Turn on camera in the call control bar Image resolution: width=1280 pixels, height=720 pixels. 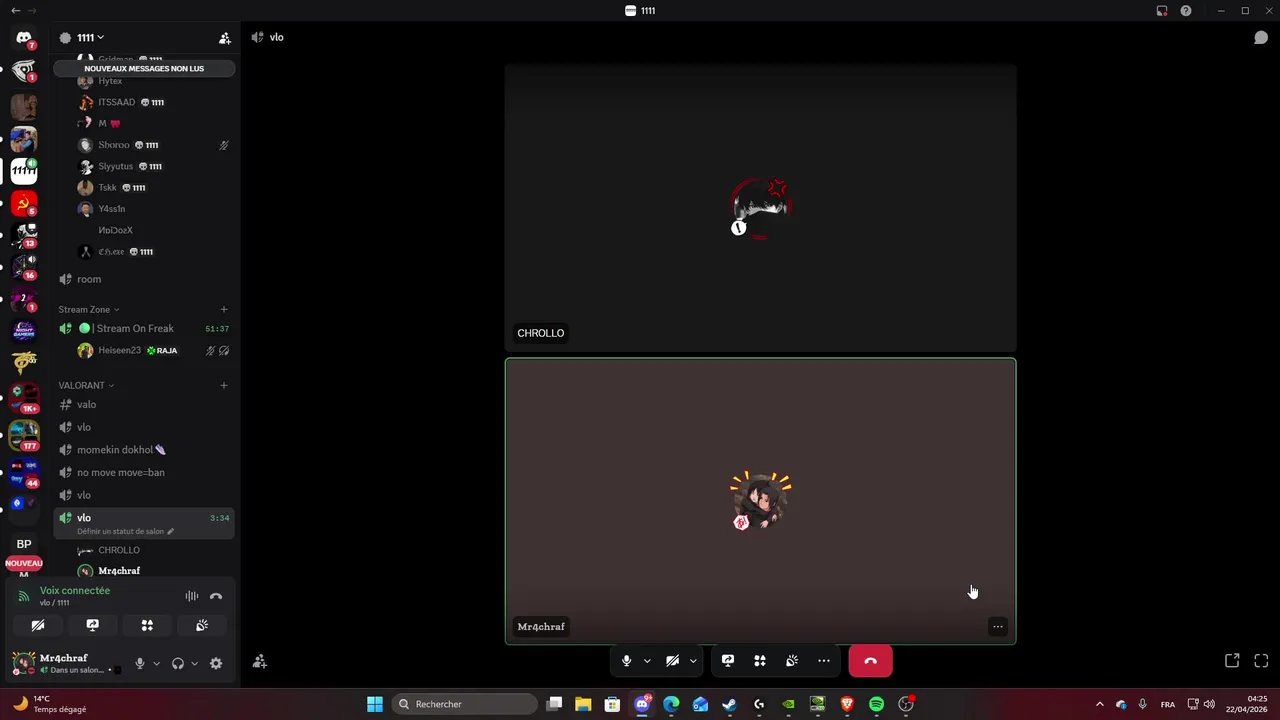pos(673,661)
